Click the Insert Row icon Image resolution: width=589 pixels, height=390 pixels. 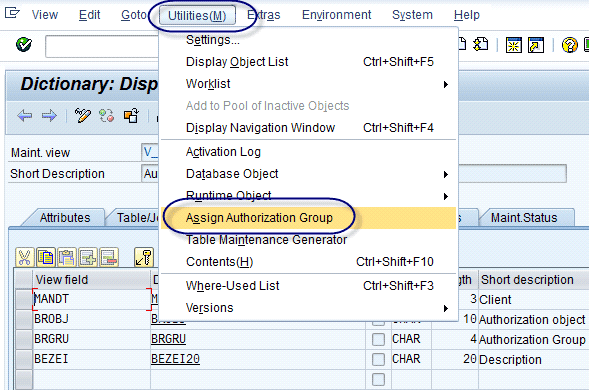coord(88,257)
